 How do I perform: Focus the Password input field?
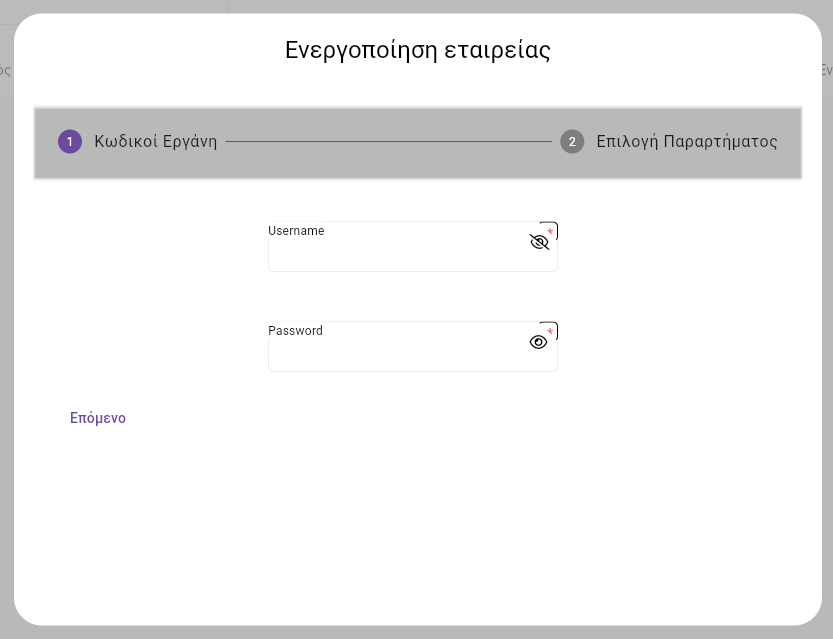[x=400, y=351]
